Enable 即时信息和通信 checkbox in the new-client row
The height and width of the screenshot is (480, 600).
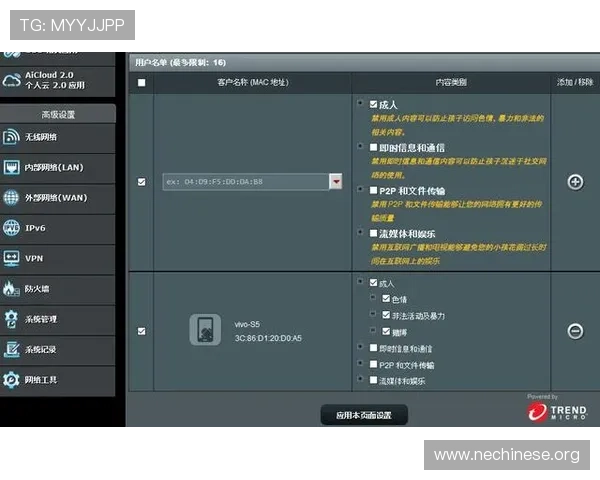373,146
